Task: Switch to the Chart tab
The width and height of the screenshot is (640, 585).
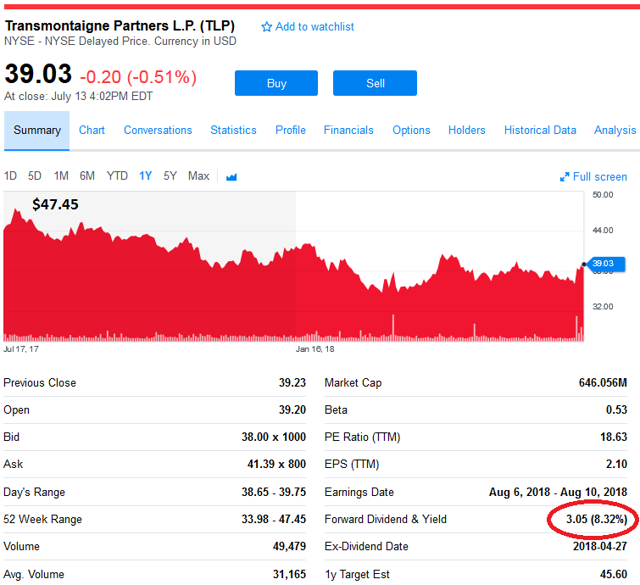Action: point(92,130)
